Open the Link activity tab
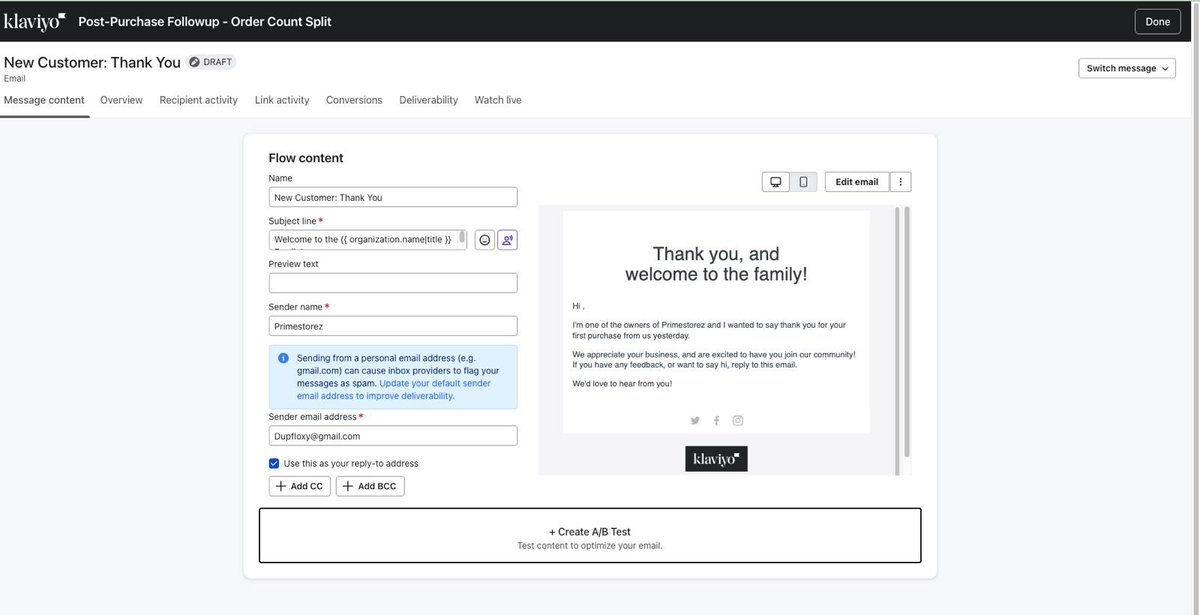Screen dimensions: 1200x615 point(282,100)
